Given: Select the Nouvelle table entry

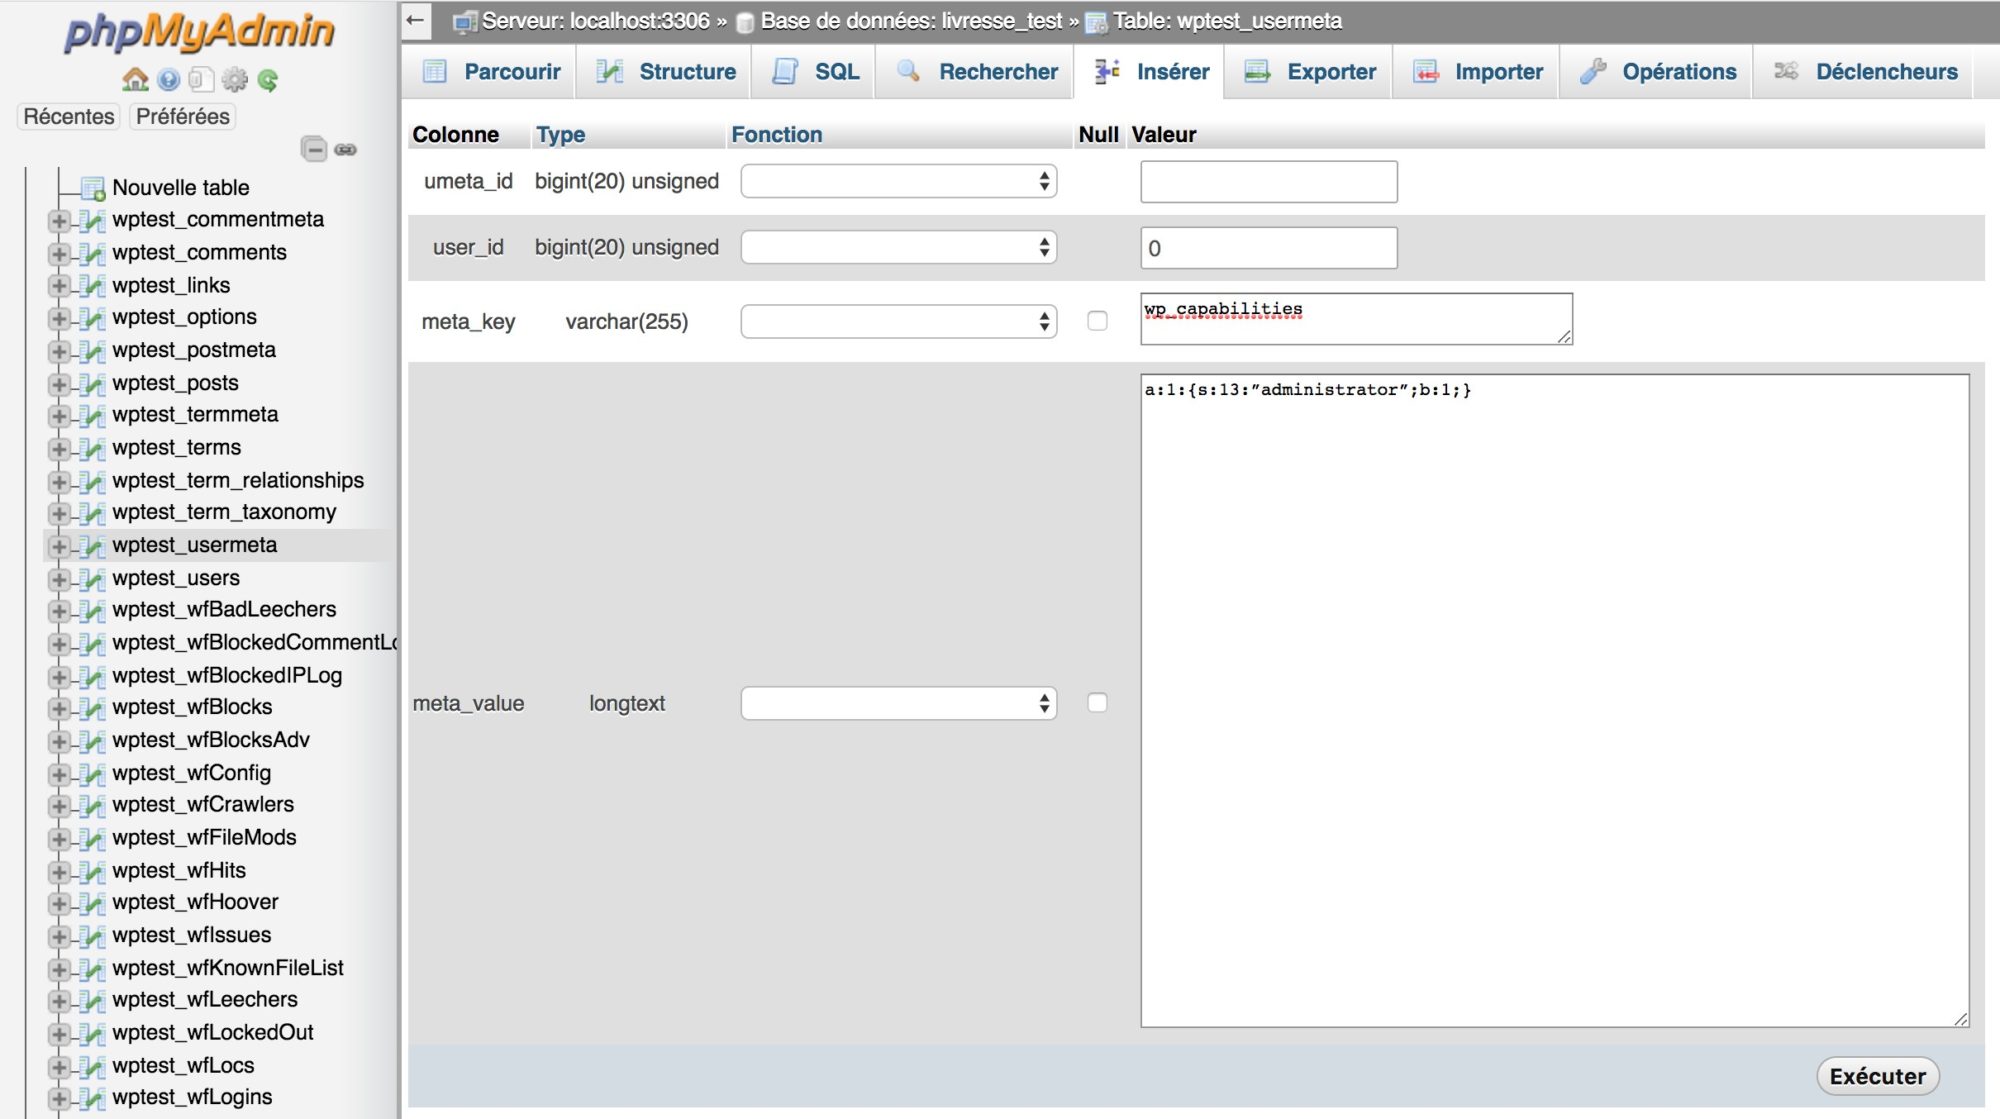Looking at the screenshot, I should tap(181, 188).
